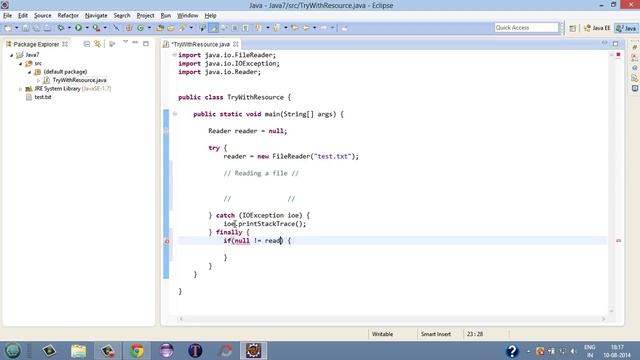The width and height of the screenshot is (640, 360).
Task: Minimize the Package Explorer view
Action: (135, 43)
